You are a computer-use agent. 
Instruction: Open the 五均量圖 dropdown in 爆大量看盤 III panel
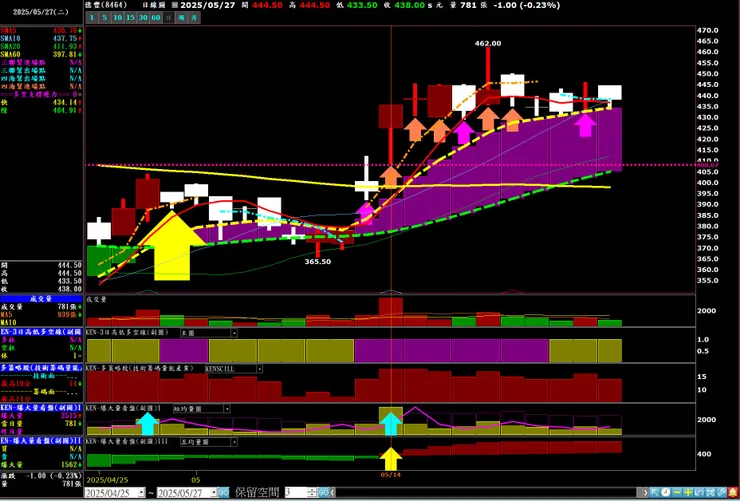click(234, 442)
